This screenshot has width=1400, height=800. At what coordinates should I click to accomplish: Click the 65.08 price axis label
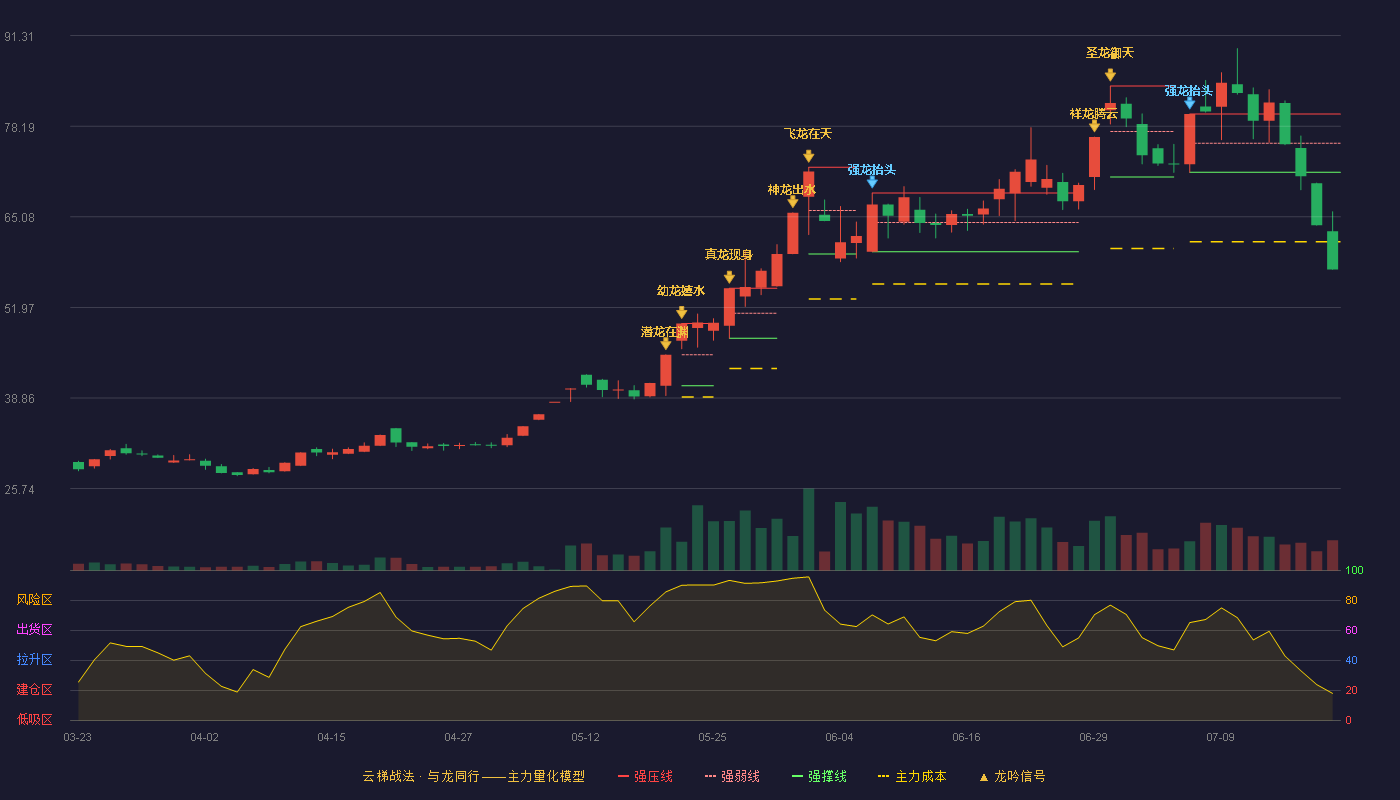click(x=19, y=218)
